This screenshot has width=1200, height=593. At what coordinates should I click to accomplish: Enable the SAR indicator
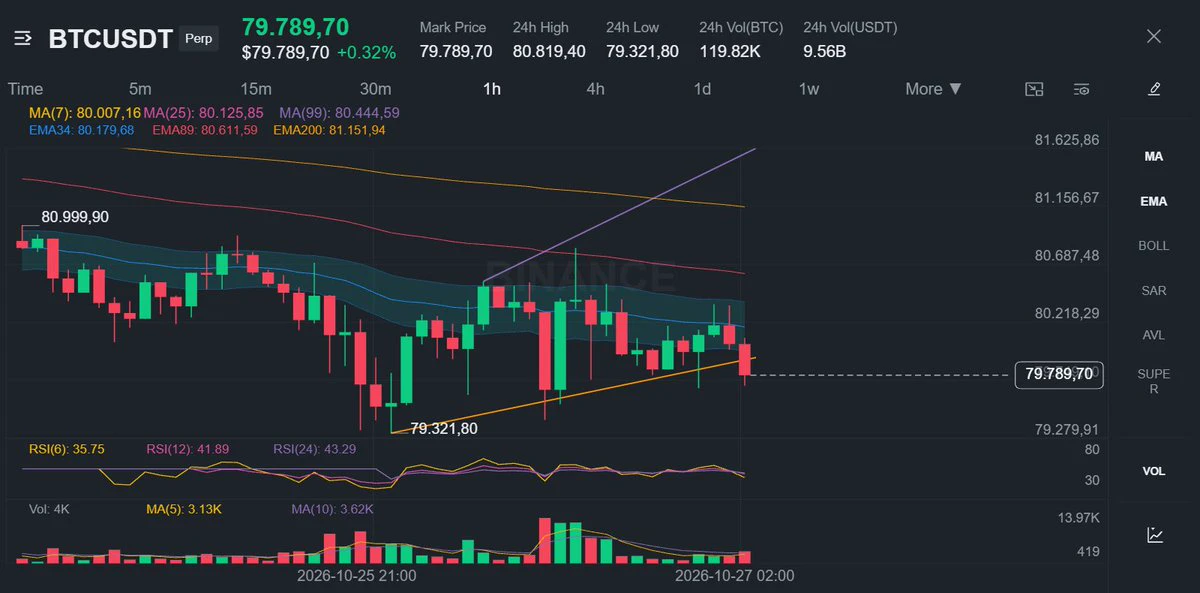[x=1154, y=290]
